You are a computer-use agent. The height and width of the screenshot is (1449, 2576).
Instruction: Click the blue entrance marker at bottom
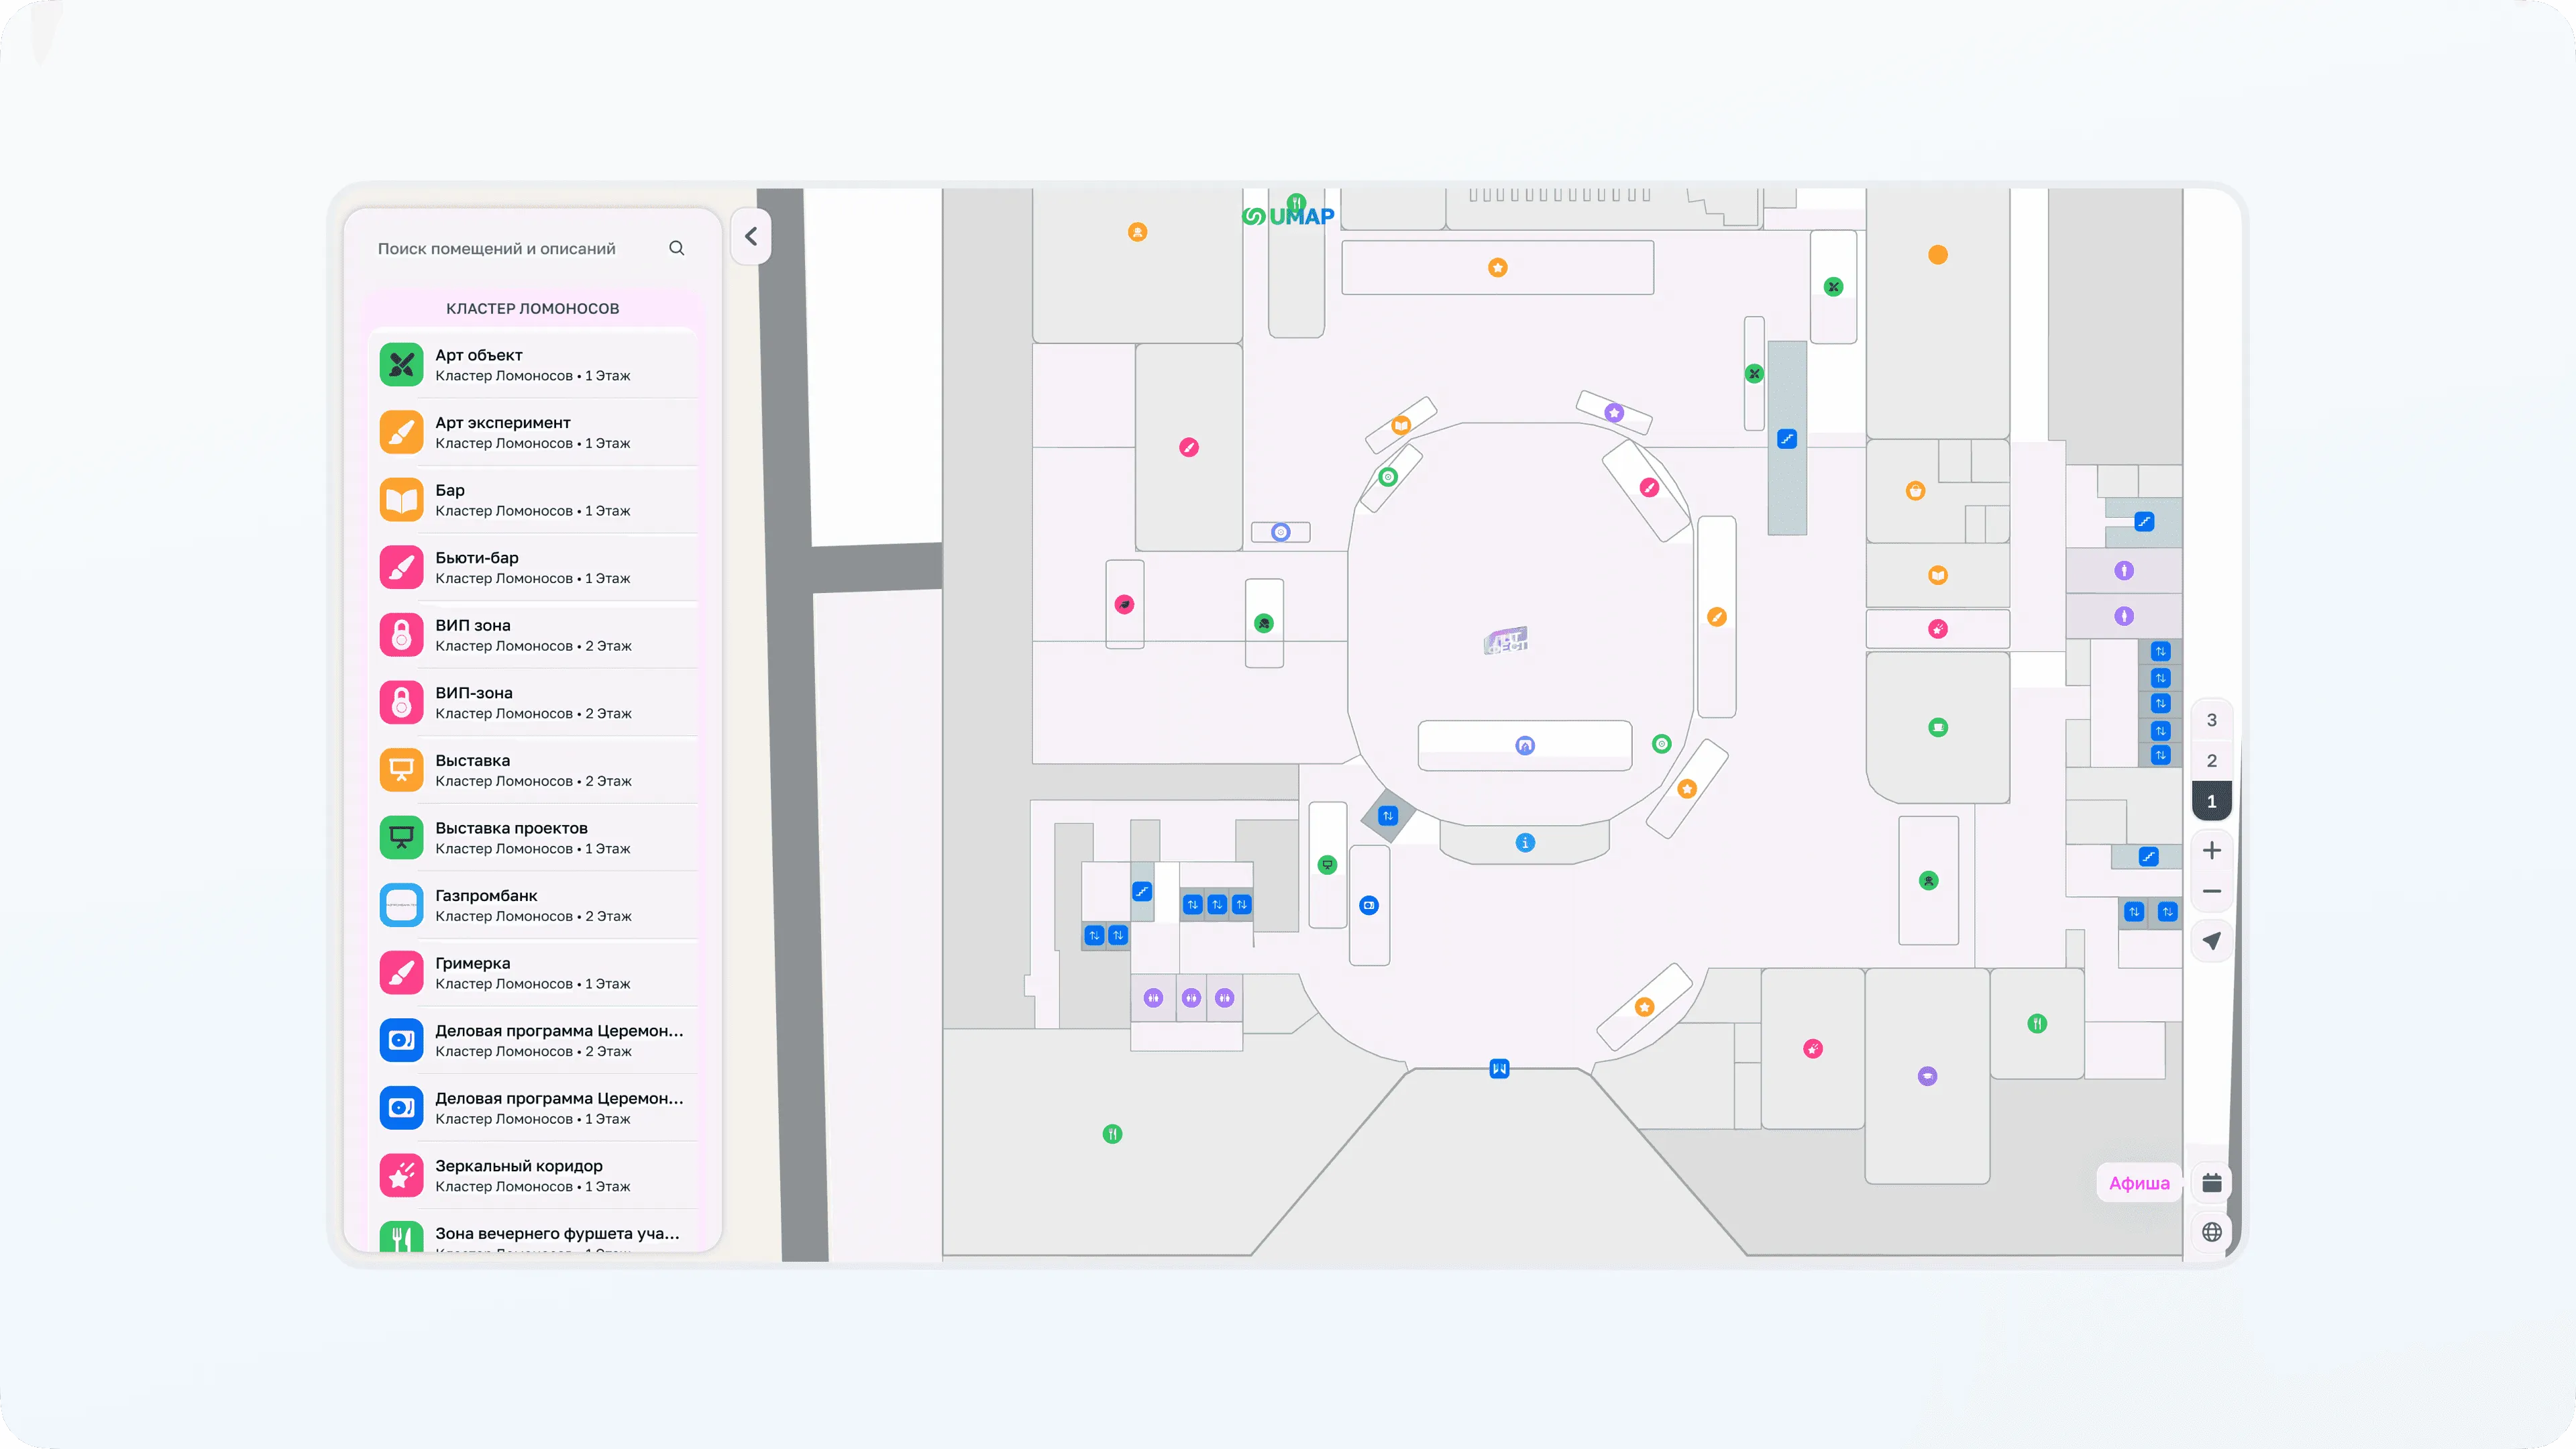coord(1499,1069)
